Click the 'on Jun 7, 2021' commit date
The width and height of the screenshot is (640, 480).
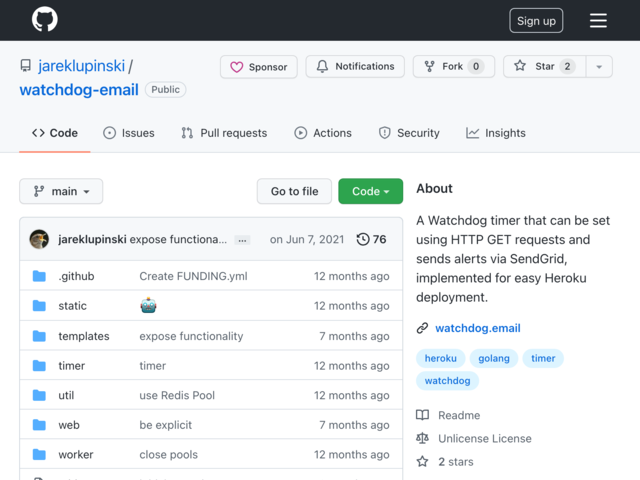[x=307, y=239]
